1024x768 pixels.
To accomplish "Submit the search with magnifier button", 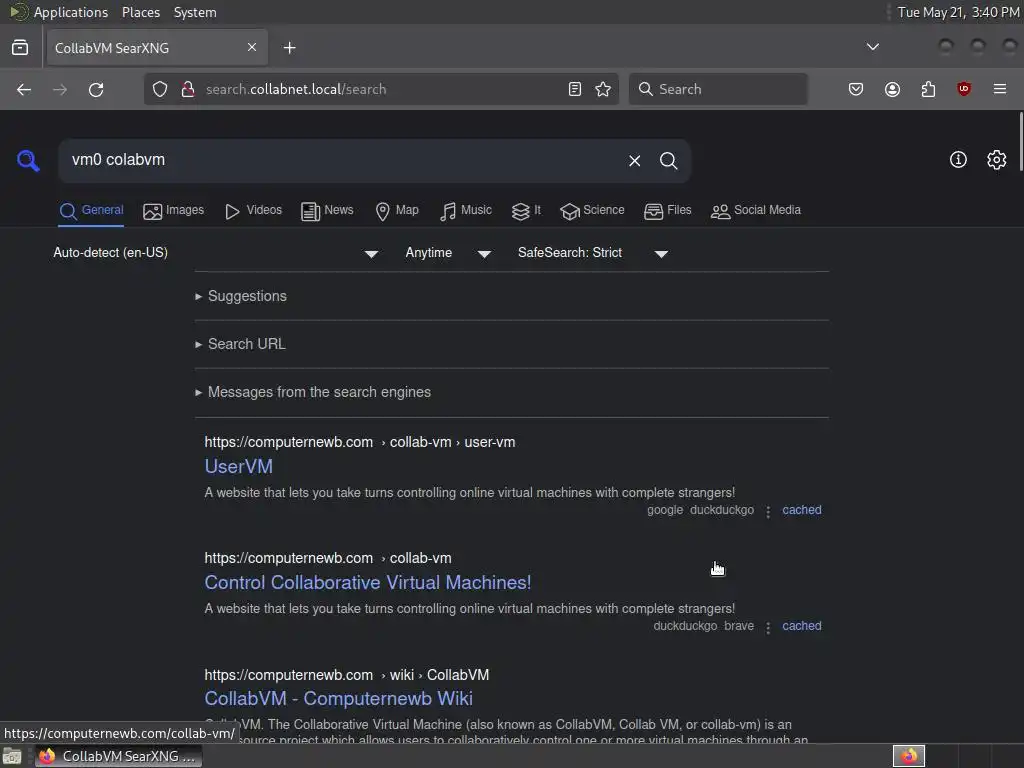I will click(669, 161).
